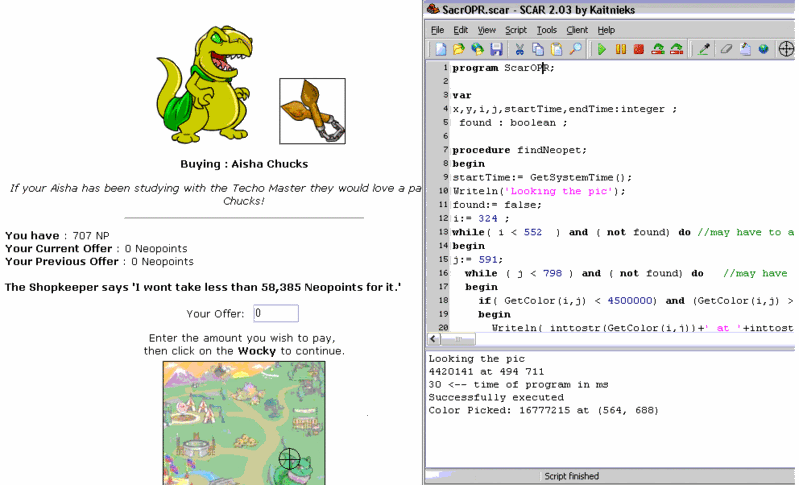The width and height of the screenshot is (799, 485).
Task: Save the script with the floppy disk icon
Action: (495, 48)
